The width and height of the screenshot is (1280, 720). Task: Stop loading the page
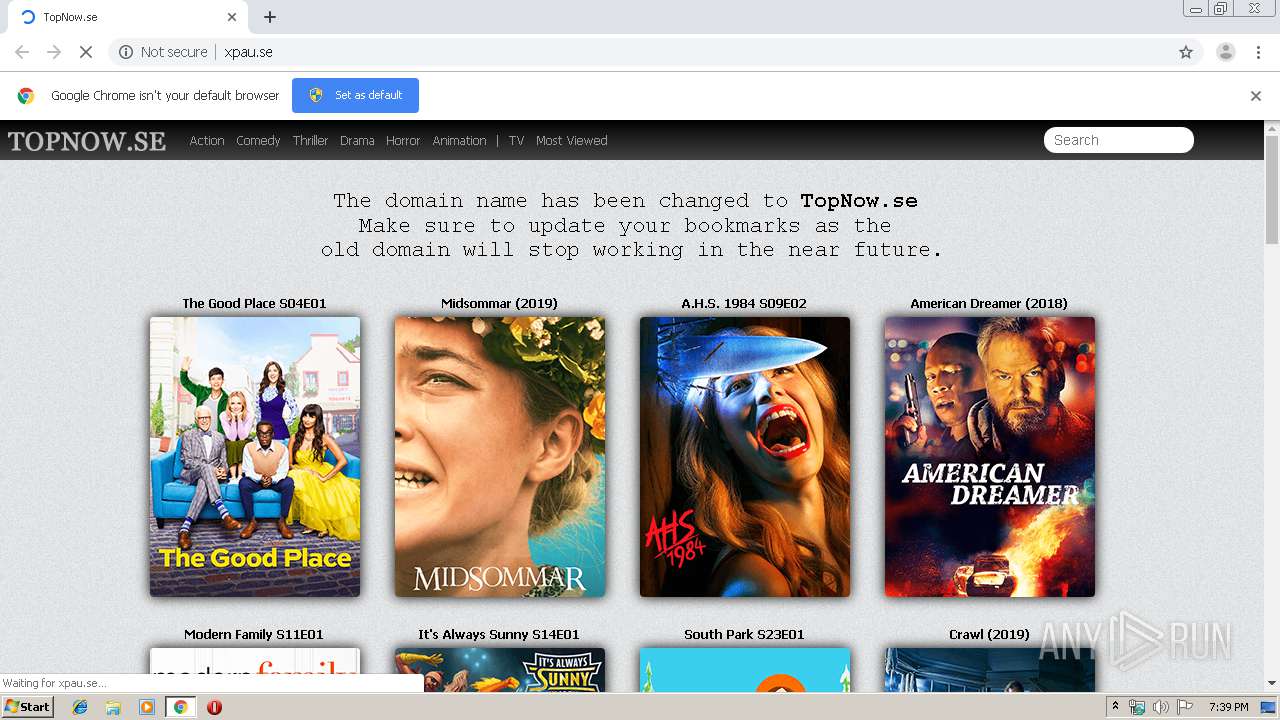[x=86, y=52]
